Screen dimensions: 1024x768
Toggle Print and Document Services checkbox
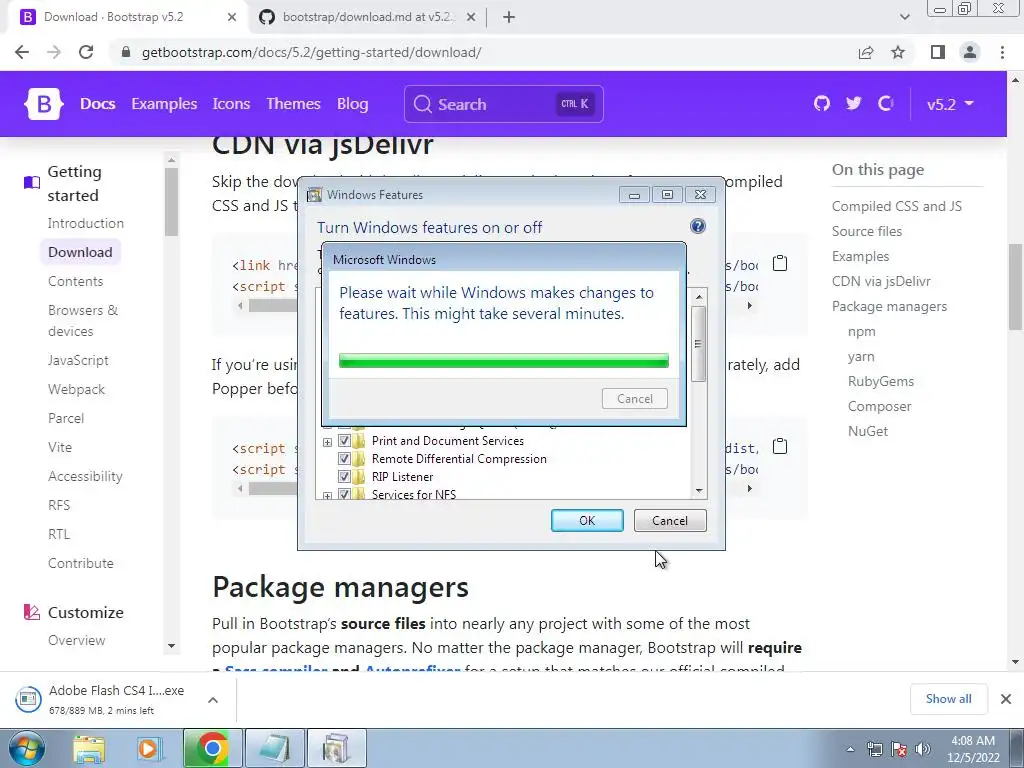coord(344,441)
